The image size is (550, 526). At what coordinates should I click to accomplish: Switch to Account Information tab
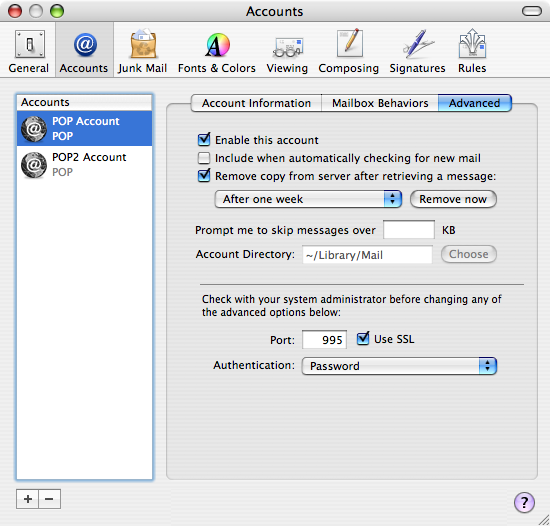(256, 103)
